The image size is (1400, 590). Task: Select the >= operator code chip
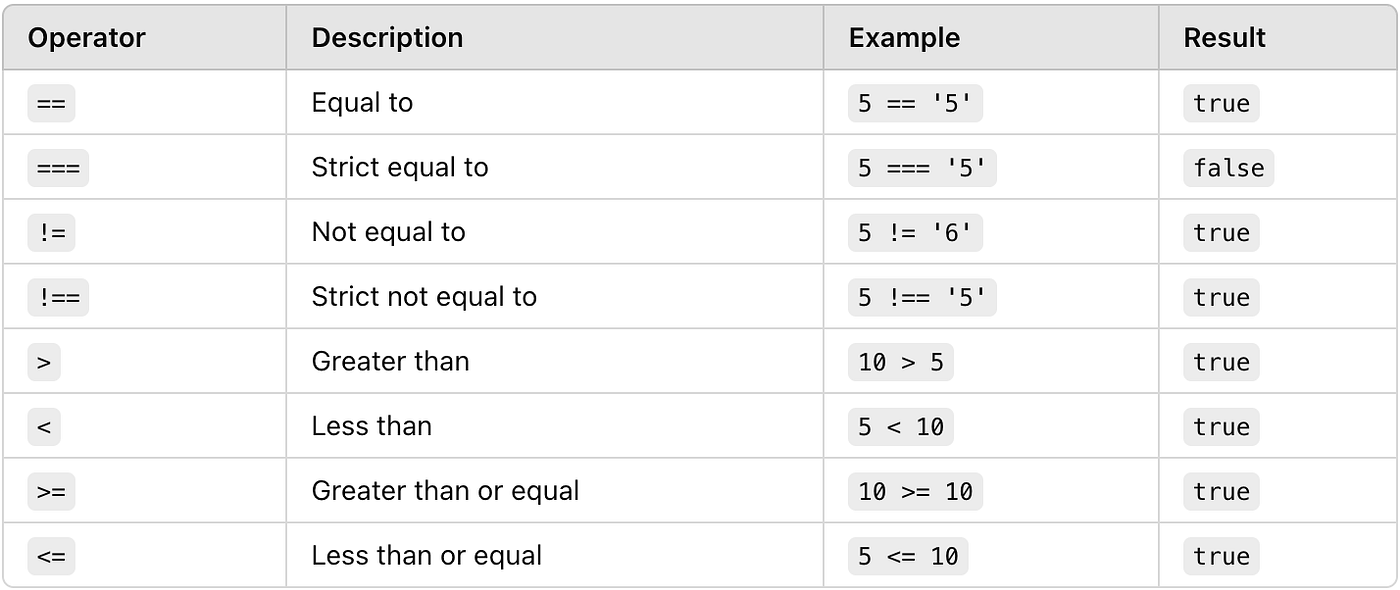[51, 491]
